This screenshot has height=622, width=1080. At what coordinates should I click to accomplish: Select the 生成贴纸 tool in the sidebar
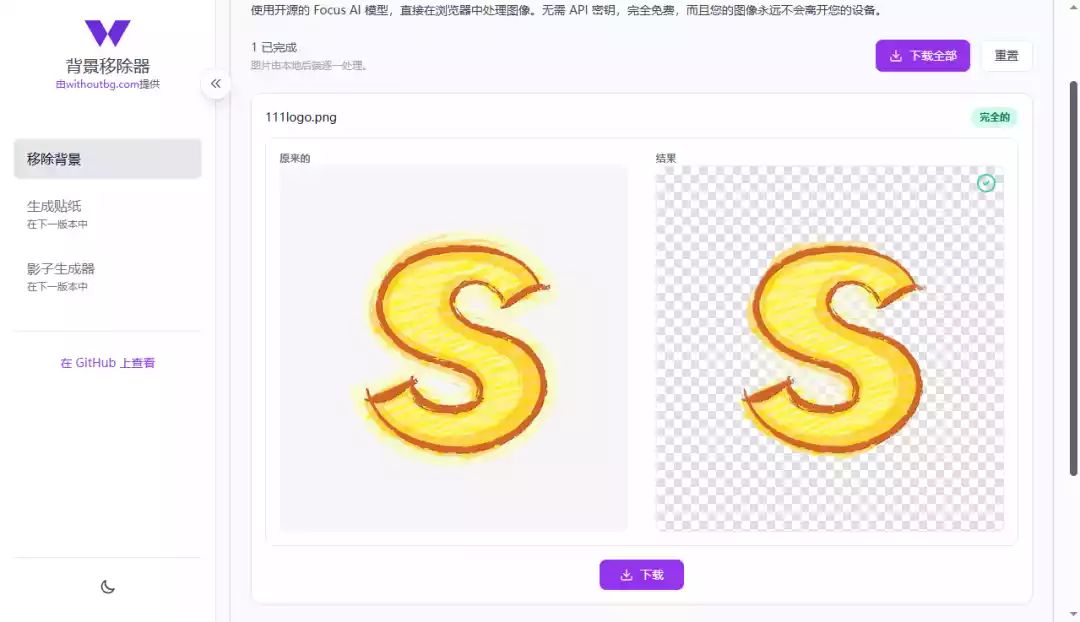point(107,213)
